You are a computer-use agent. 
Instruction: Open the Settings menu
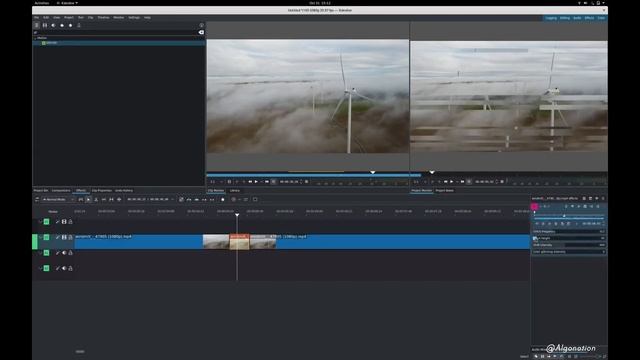coord(134,18)
